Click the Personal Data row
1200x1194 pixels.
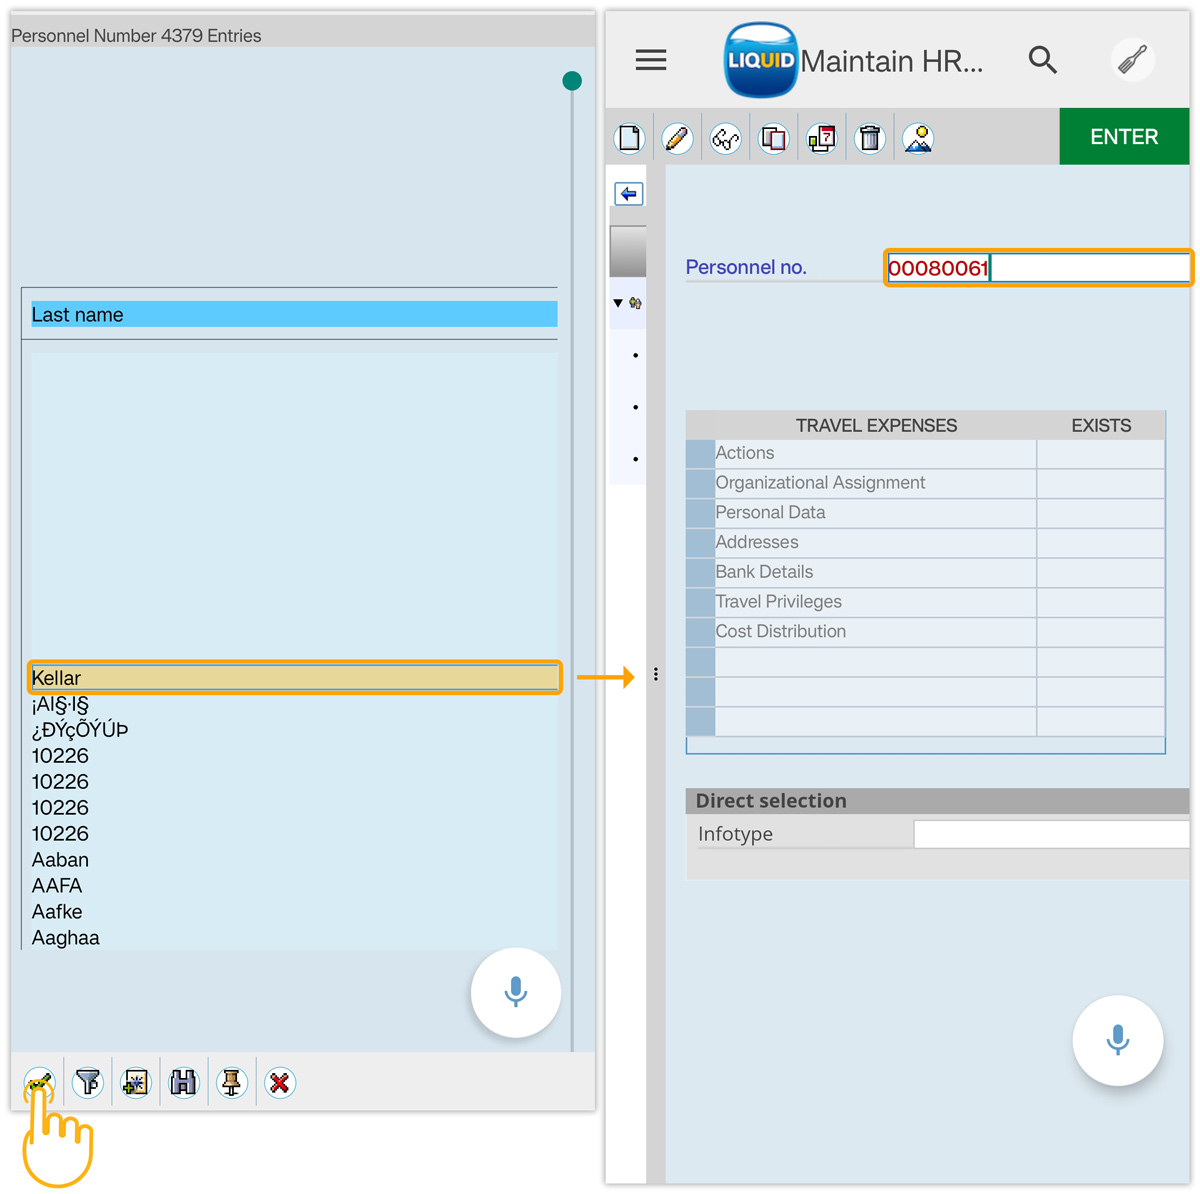[x=875, y=513]
